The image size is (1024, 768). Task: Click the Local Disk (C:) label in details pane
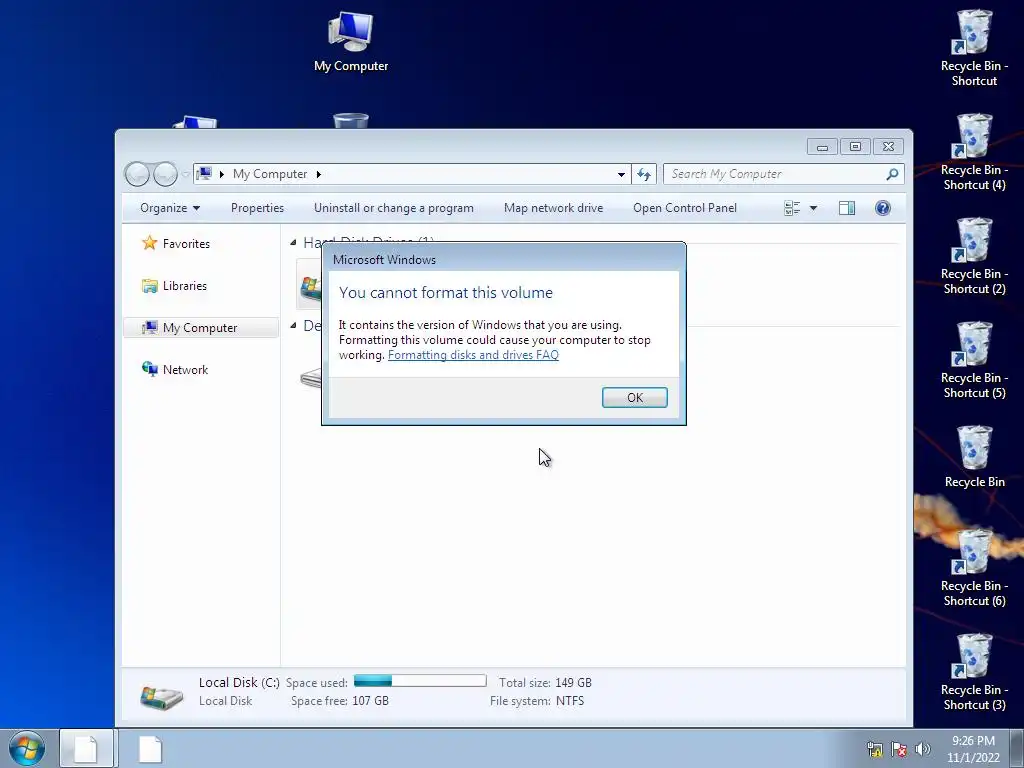click(239, 682)
